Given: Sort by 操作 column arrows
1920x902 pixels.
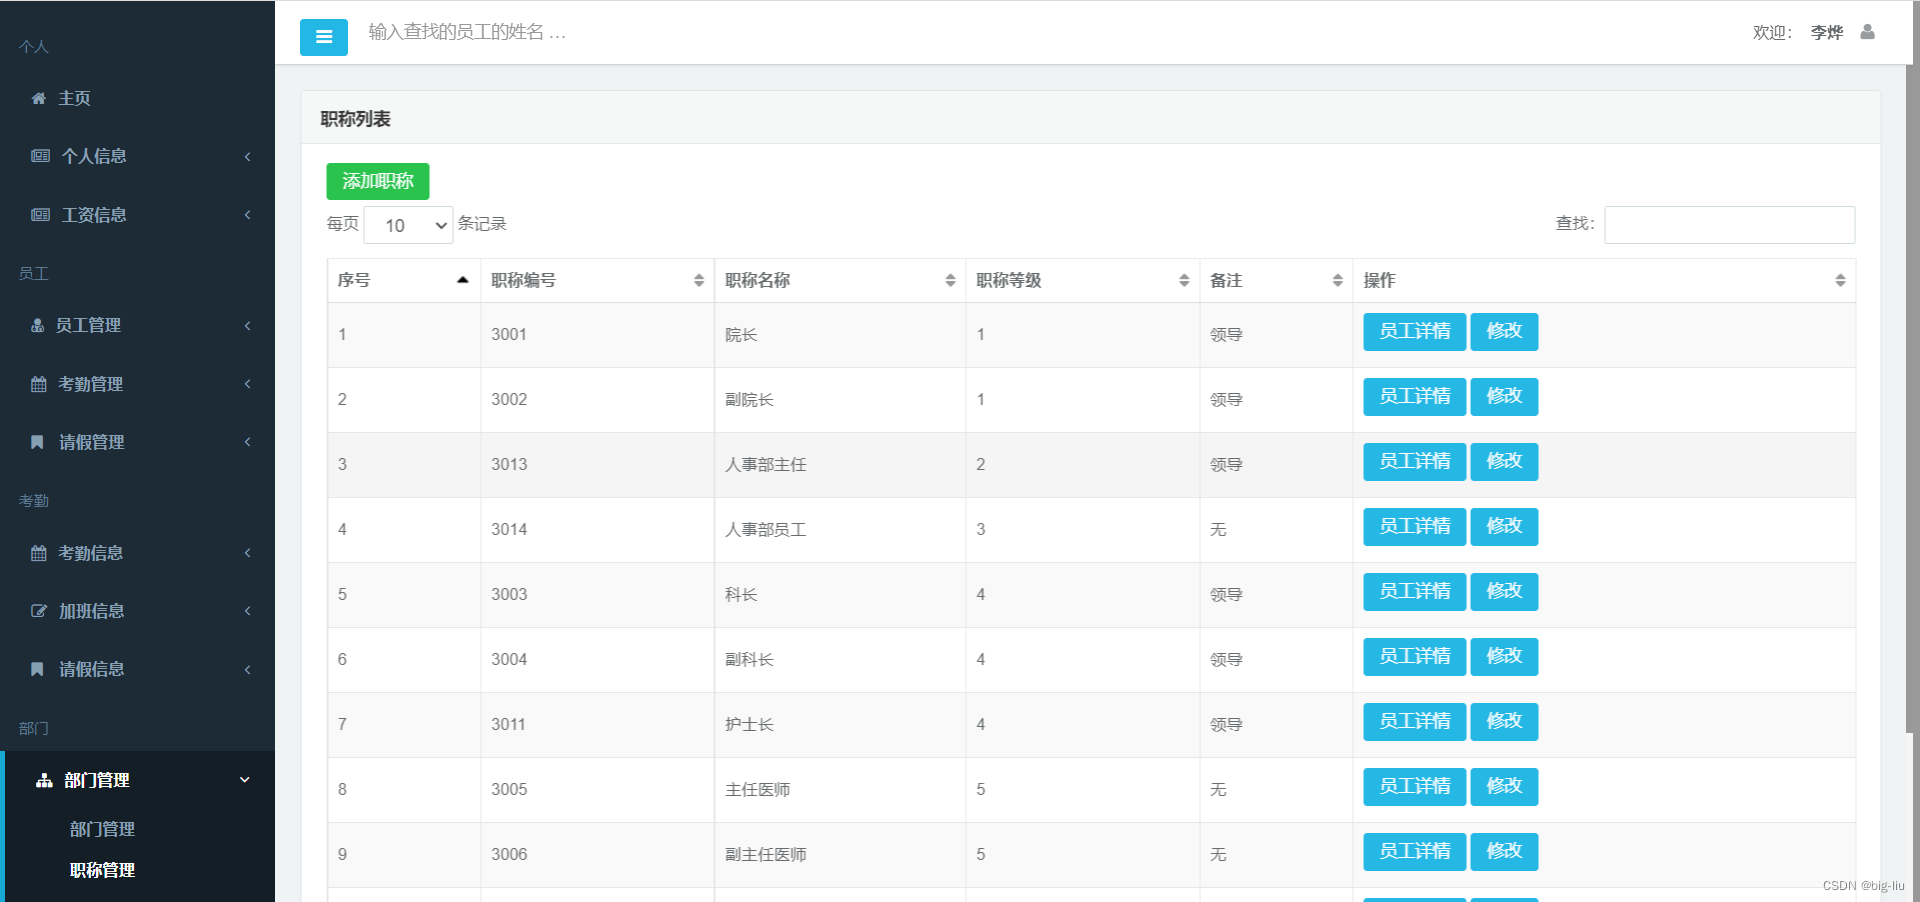Looking at the screenshot, I should click(1840, 281).
